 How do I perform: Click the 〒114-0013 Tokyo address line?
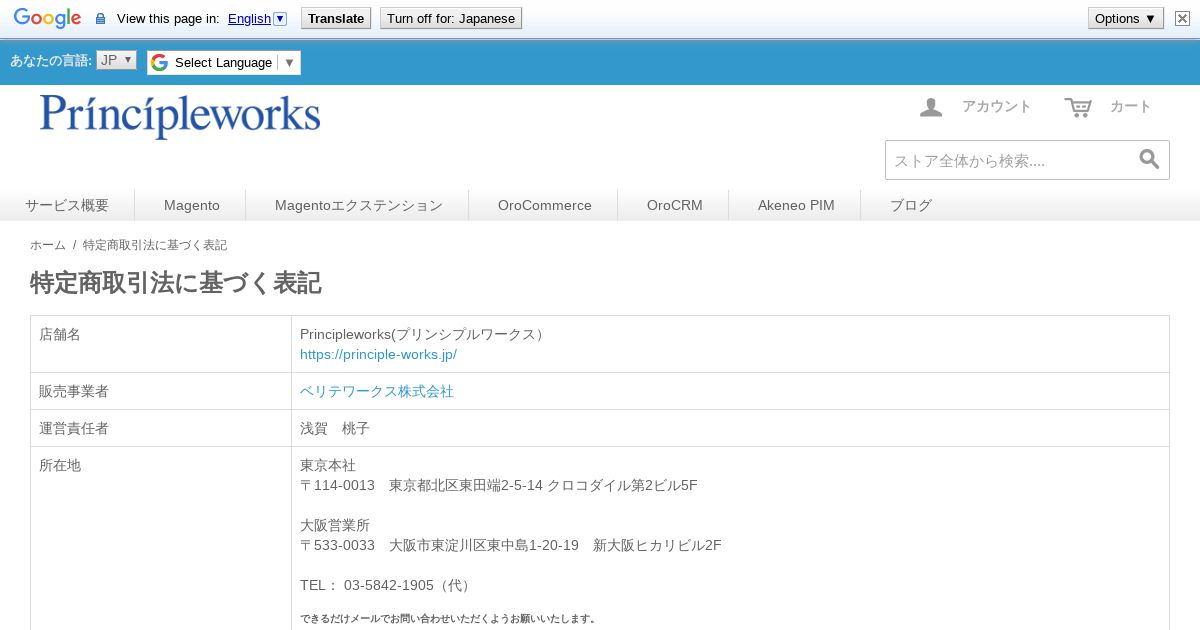coord(499,485)
